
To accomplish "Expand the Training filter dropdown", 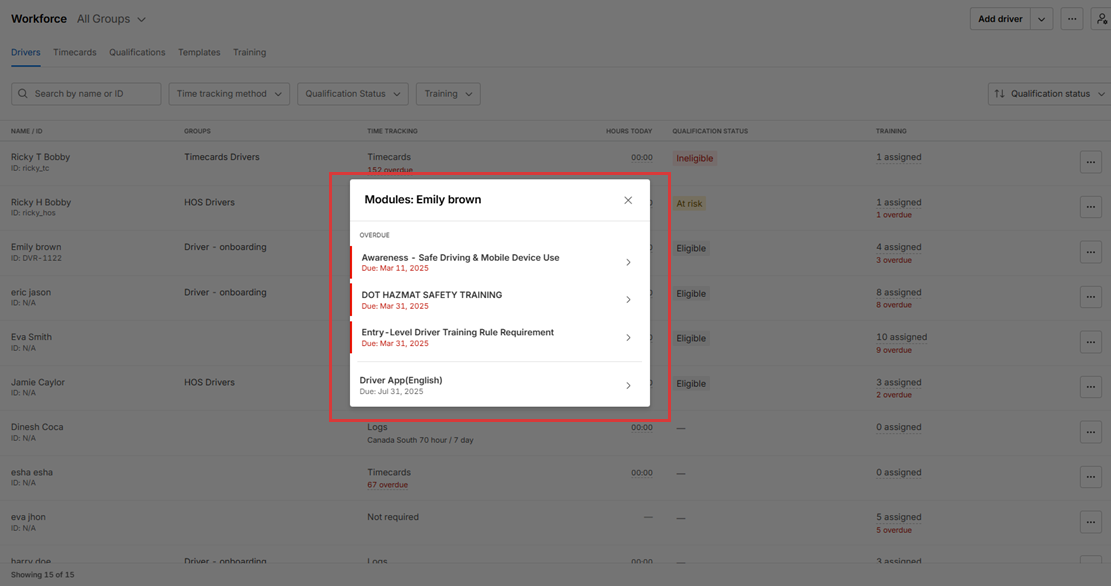I will pos(447,94).
